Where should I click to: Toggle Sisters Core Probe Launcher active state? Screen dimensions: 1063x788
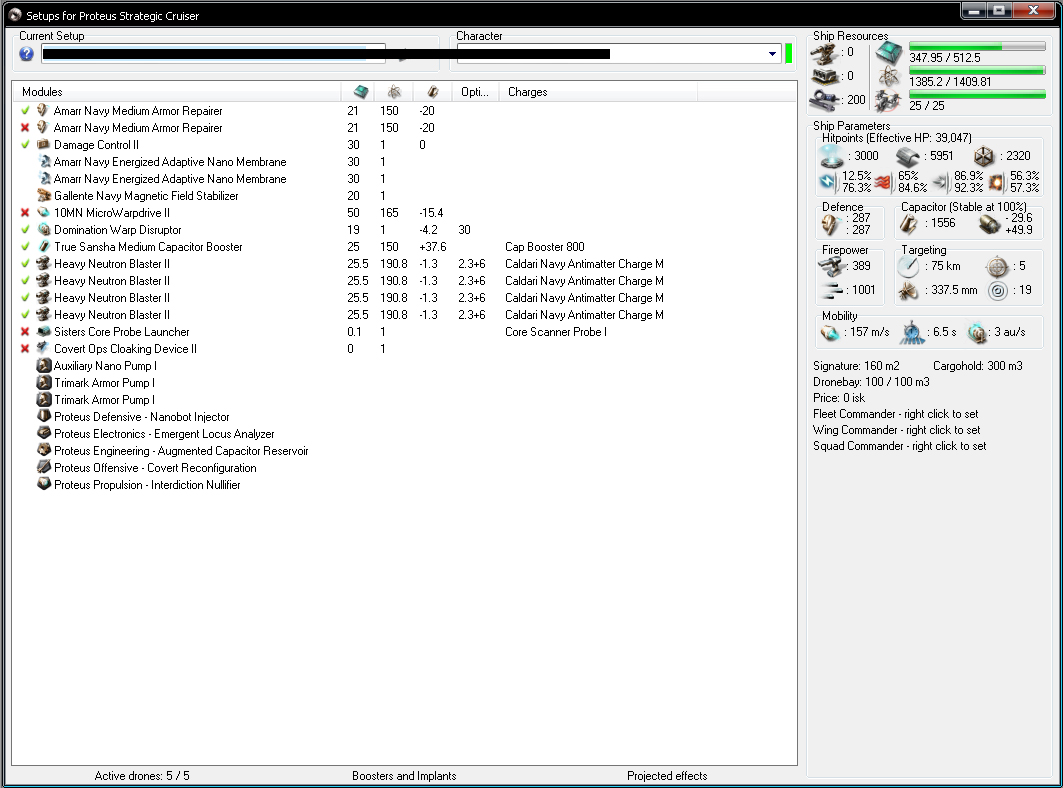(25, 332)
